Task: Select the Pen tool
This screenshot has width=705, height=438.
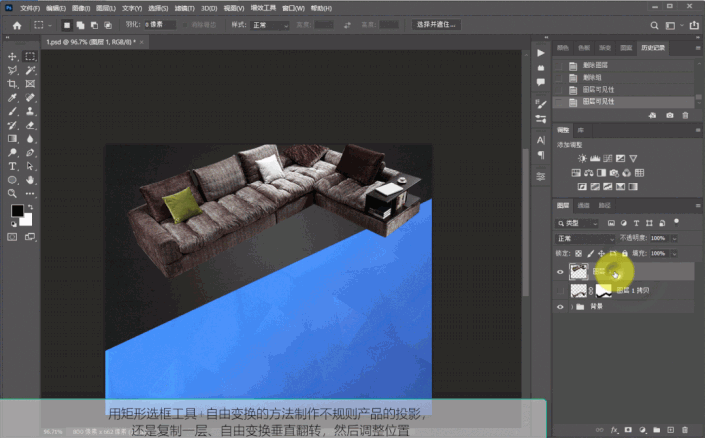Action: [30, 152]
